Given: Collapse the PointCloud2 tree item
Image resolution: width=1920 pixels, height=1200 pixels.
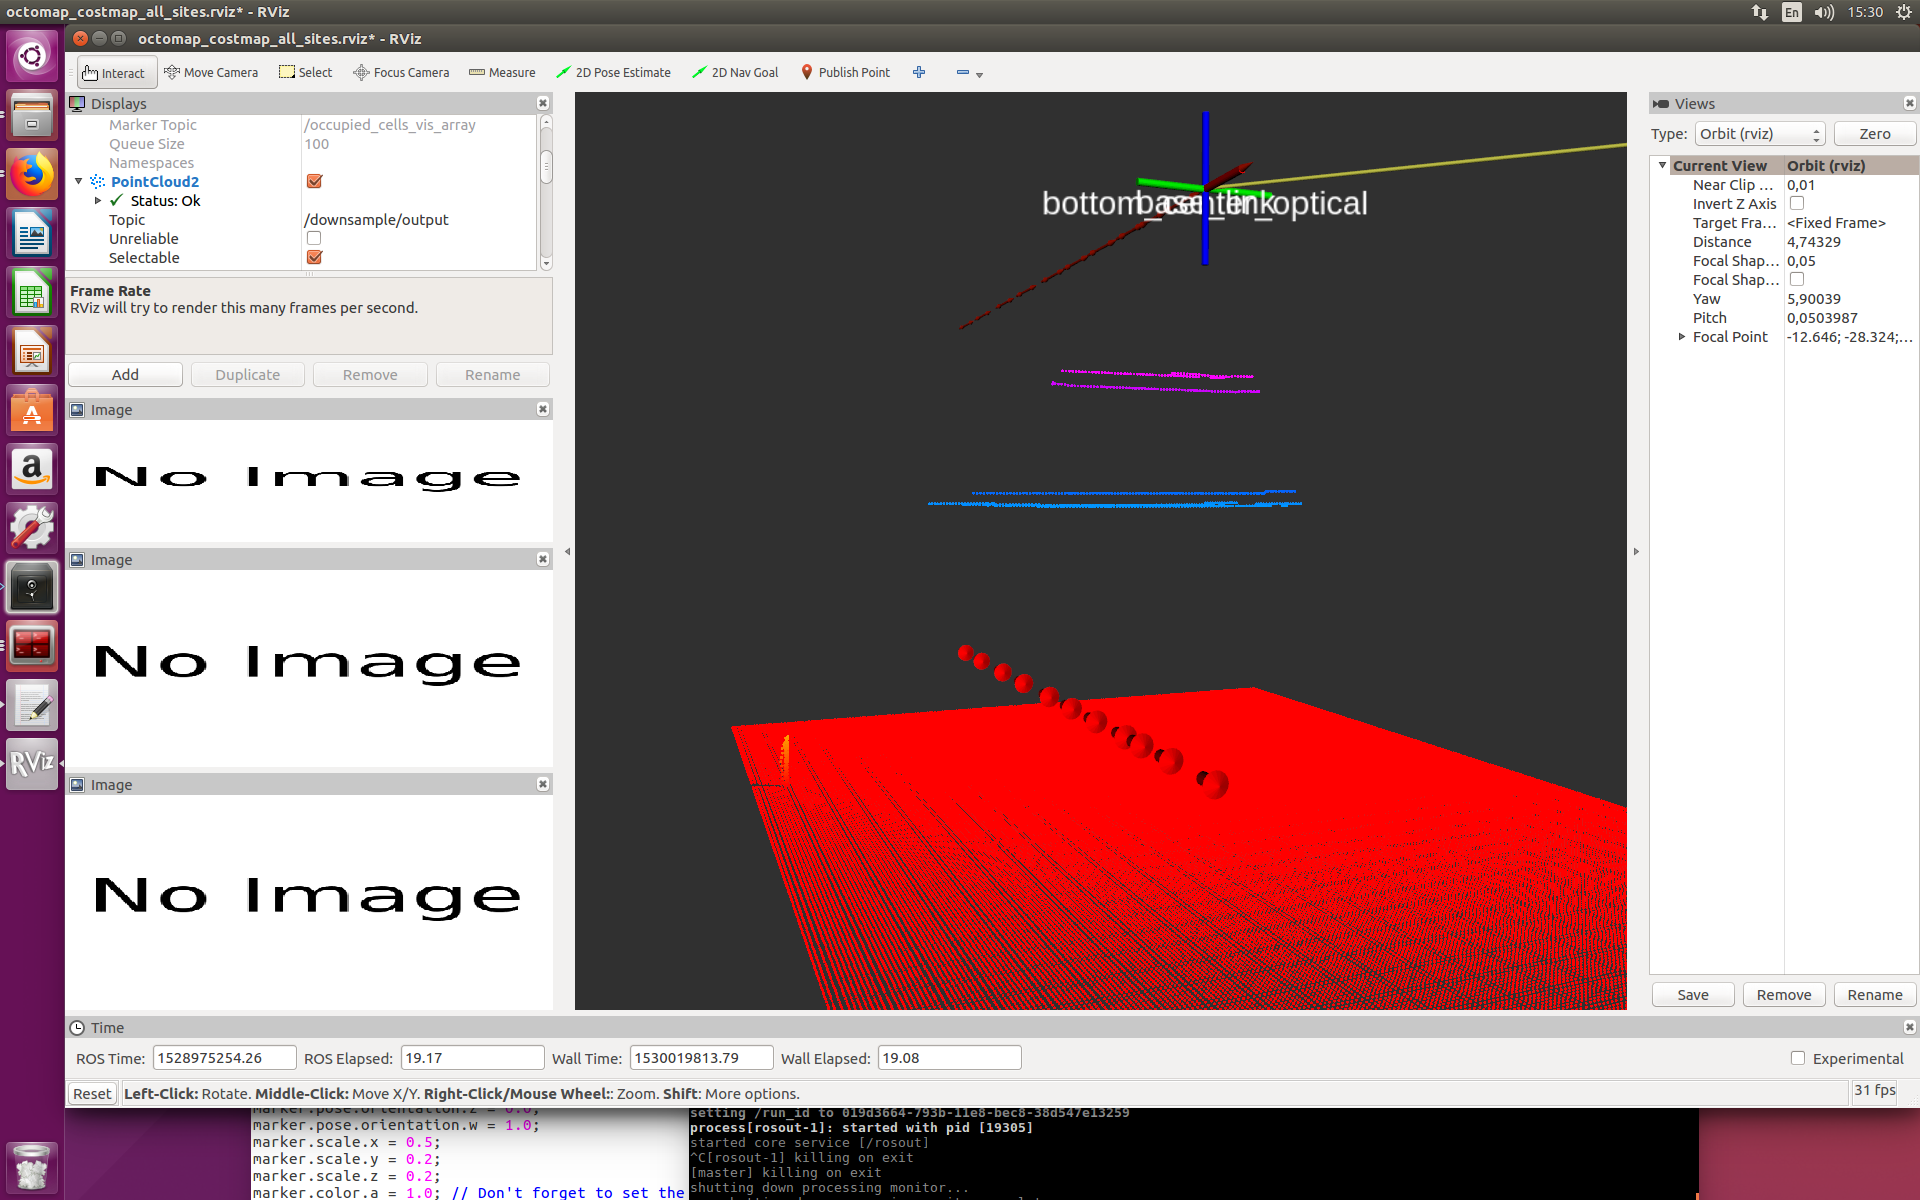Looking at the screenshot, I should click(x=78, y=181).
